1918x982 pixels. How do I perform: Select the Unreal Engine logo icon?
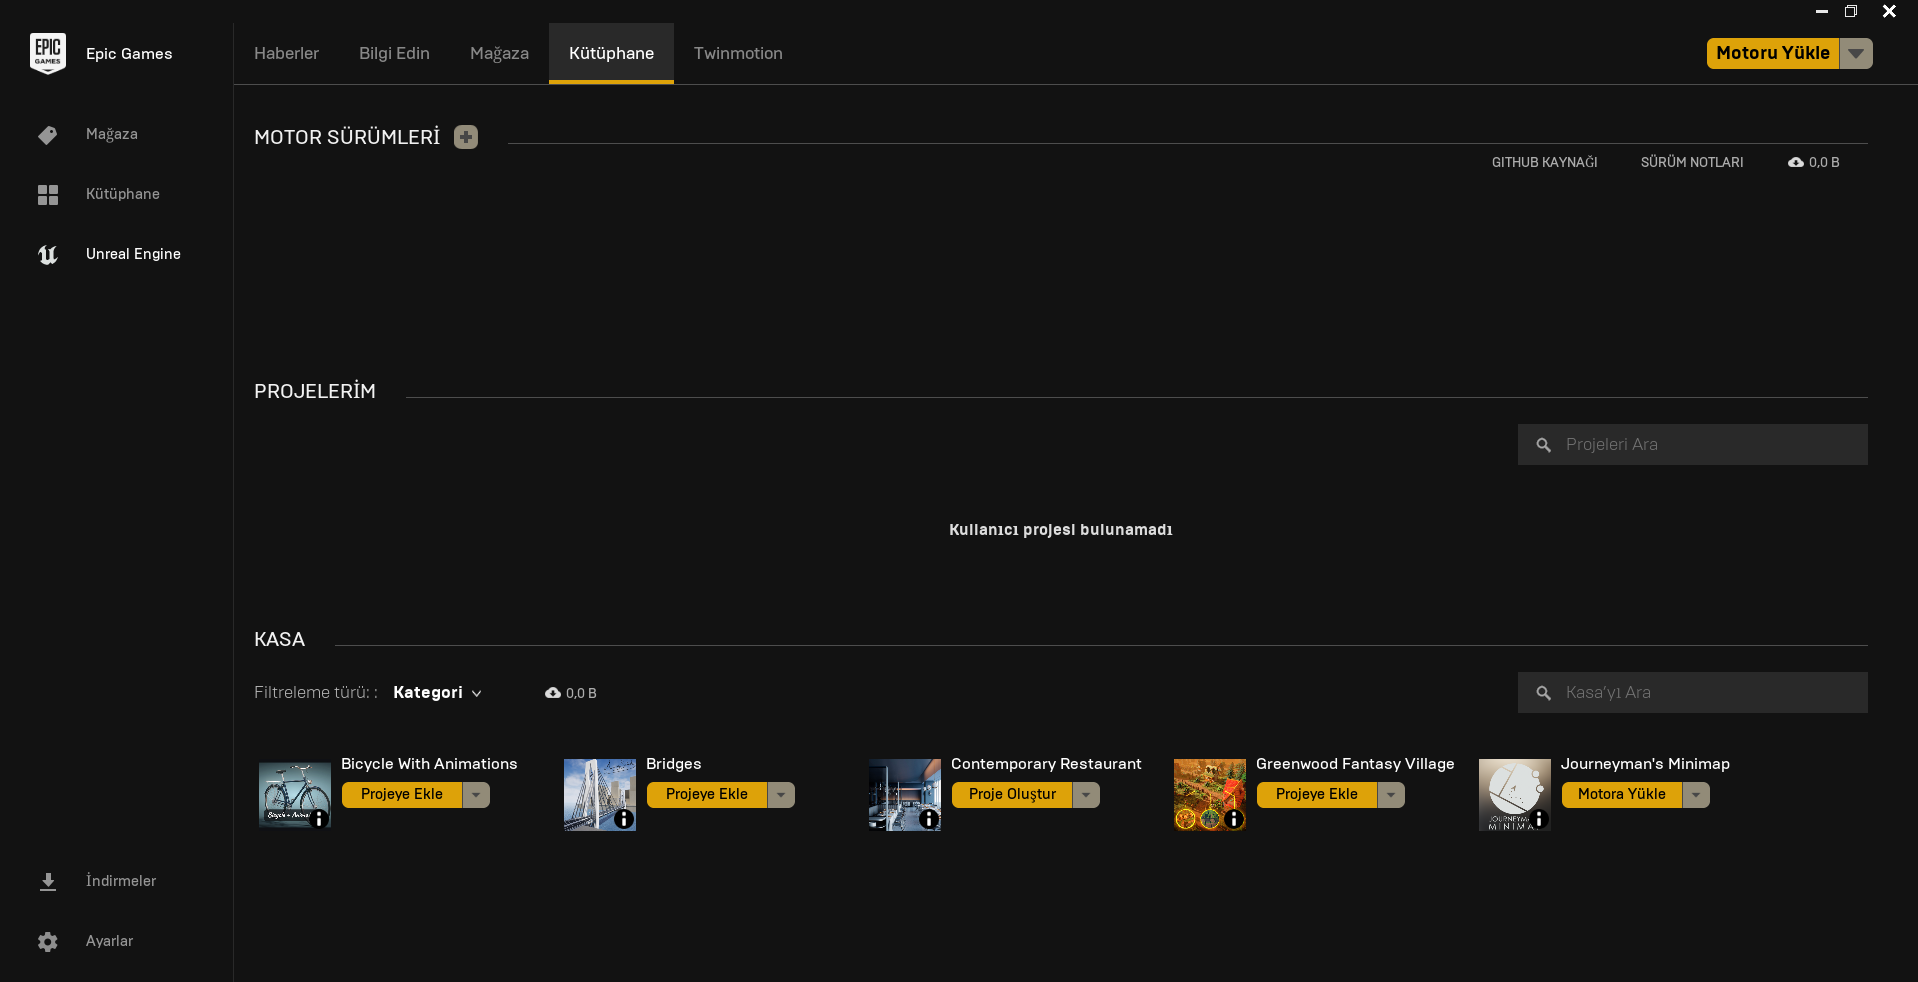point(48,255)
